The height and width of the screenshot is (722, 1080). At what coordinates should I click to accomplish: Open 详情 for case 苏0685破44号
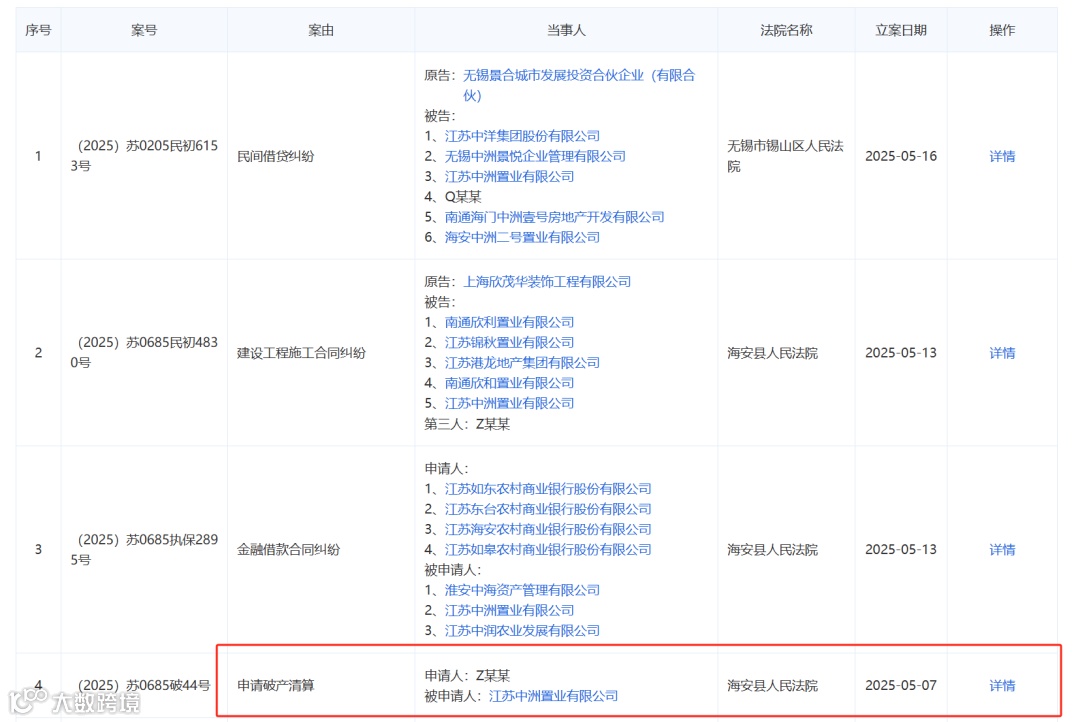[1002, 685]
